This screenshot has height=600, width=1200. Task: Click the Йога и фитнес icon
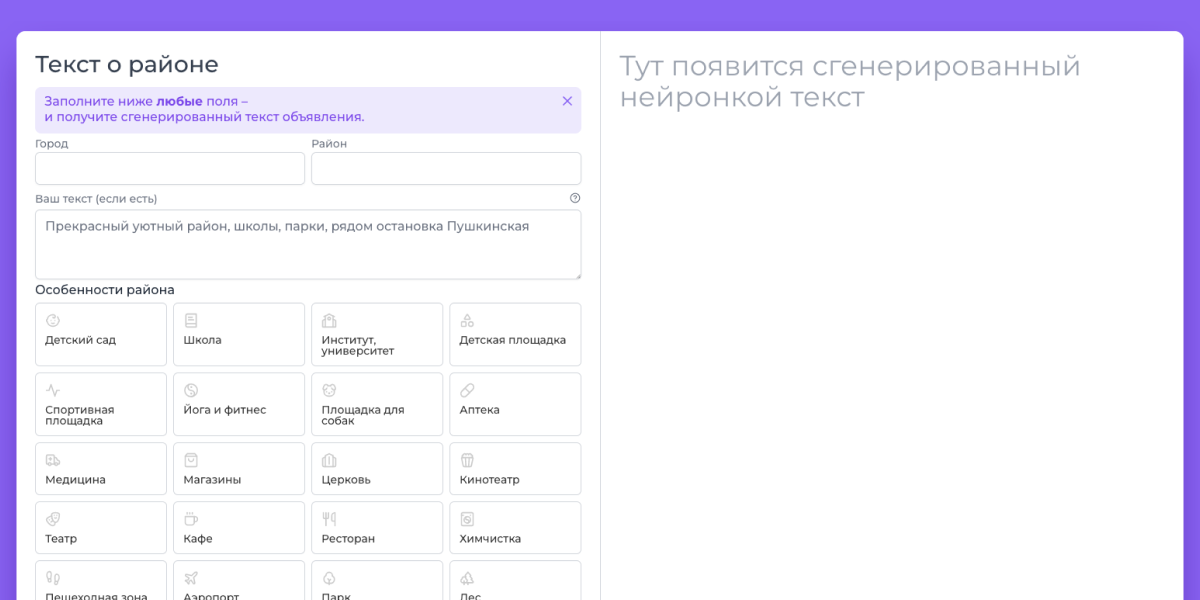pos(191,390)
